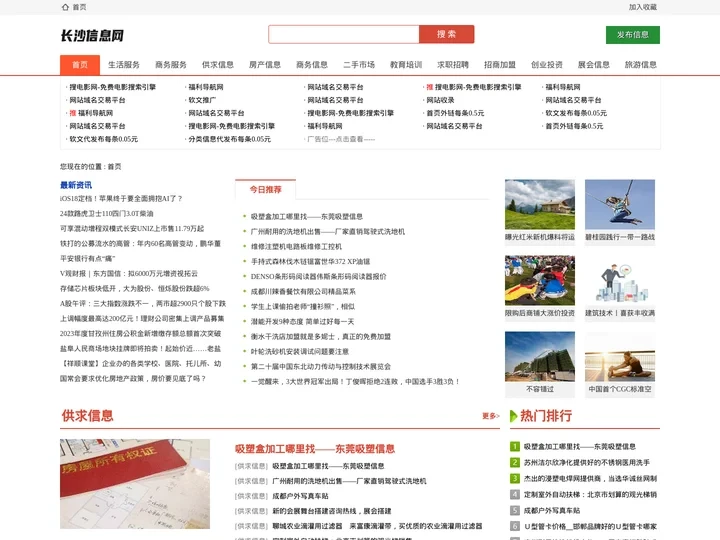The width and height of the screenshot is (720, 540).
Task: Open 成都川辣香餐饮有限公司精品菜系 link
Action: pos(303,292)
